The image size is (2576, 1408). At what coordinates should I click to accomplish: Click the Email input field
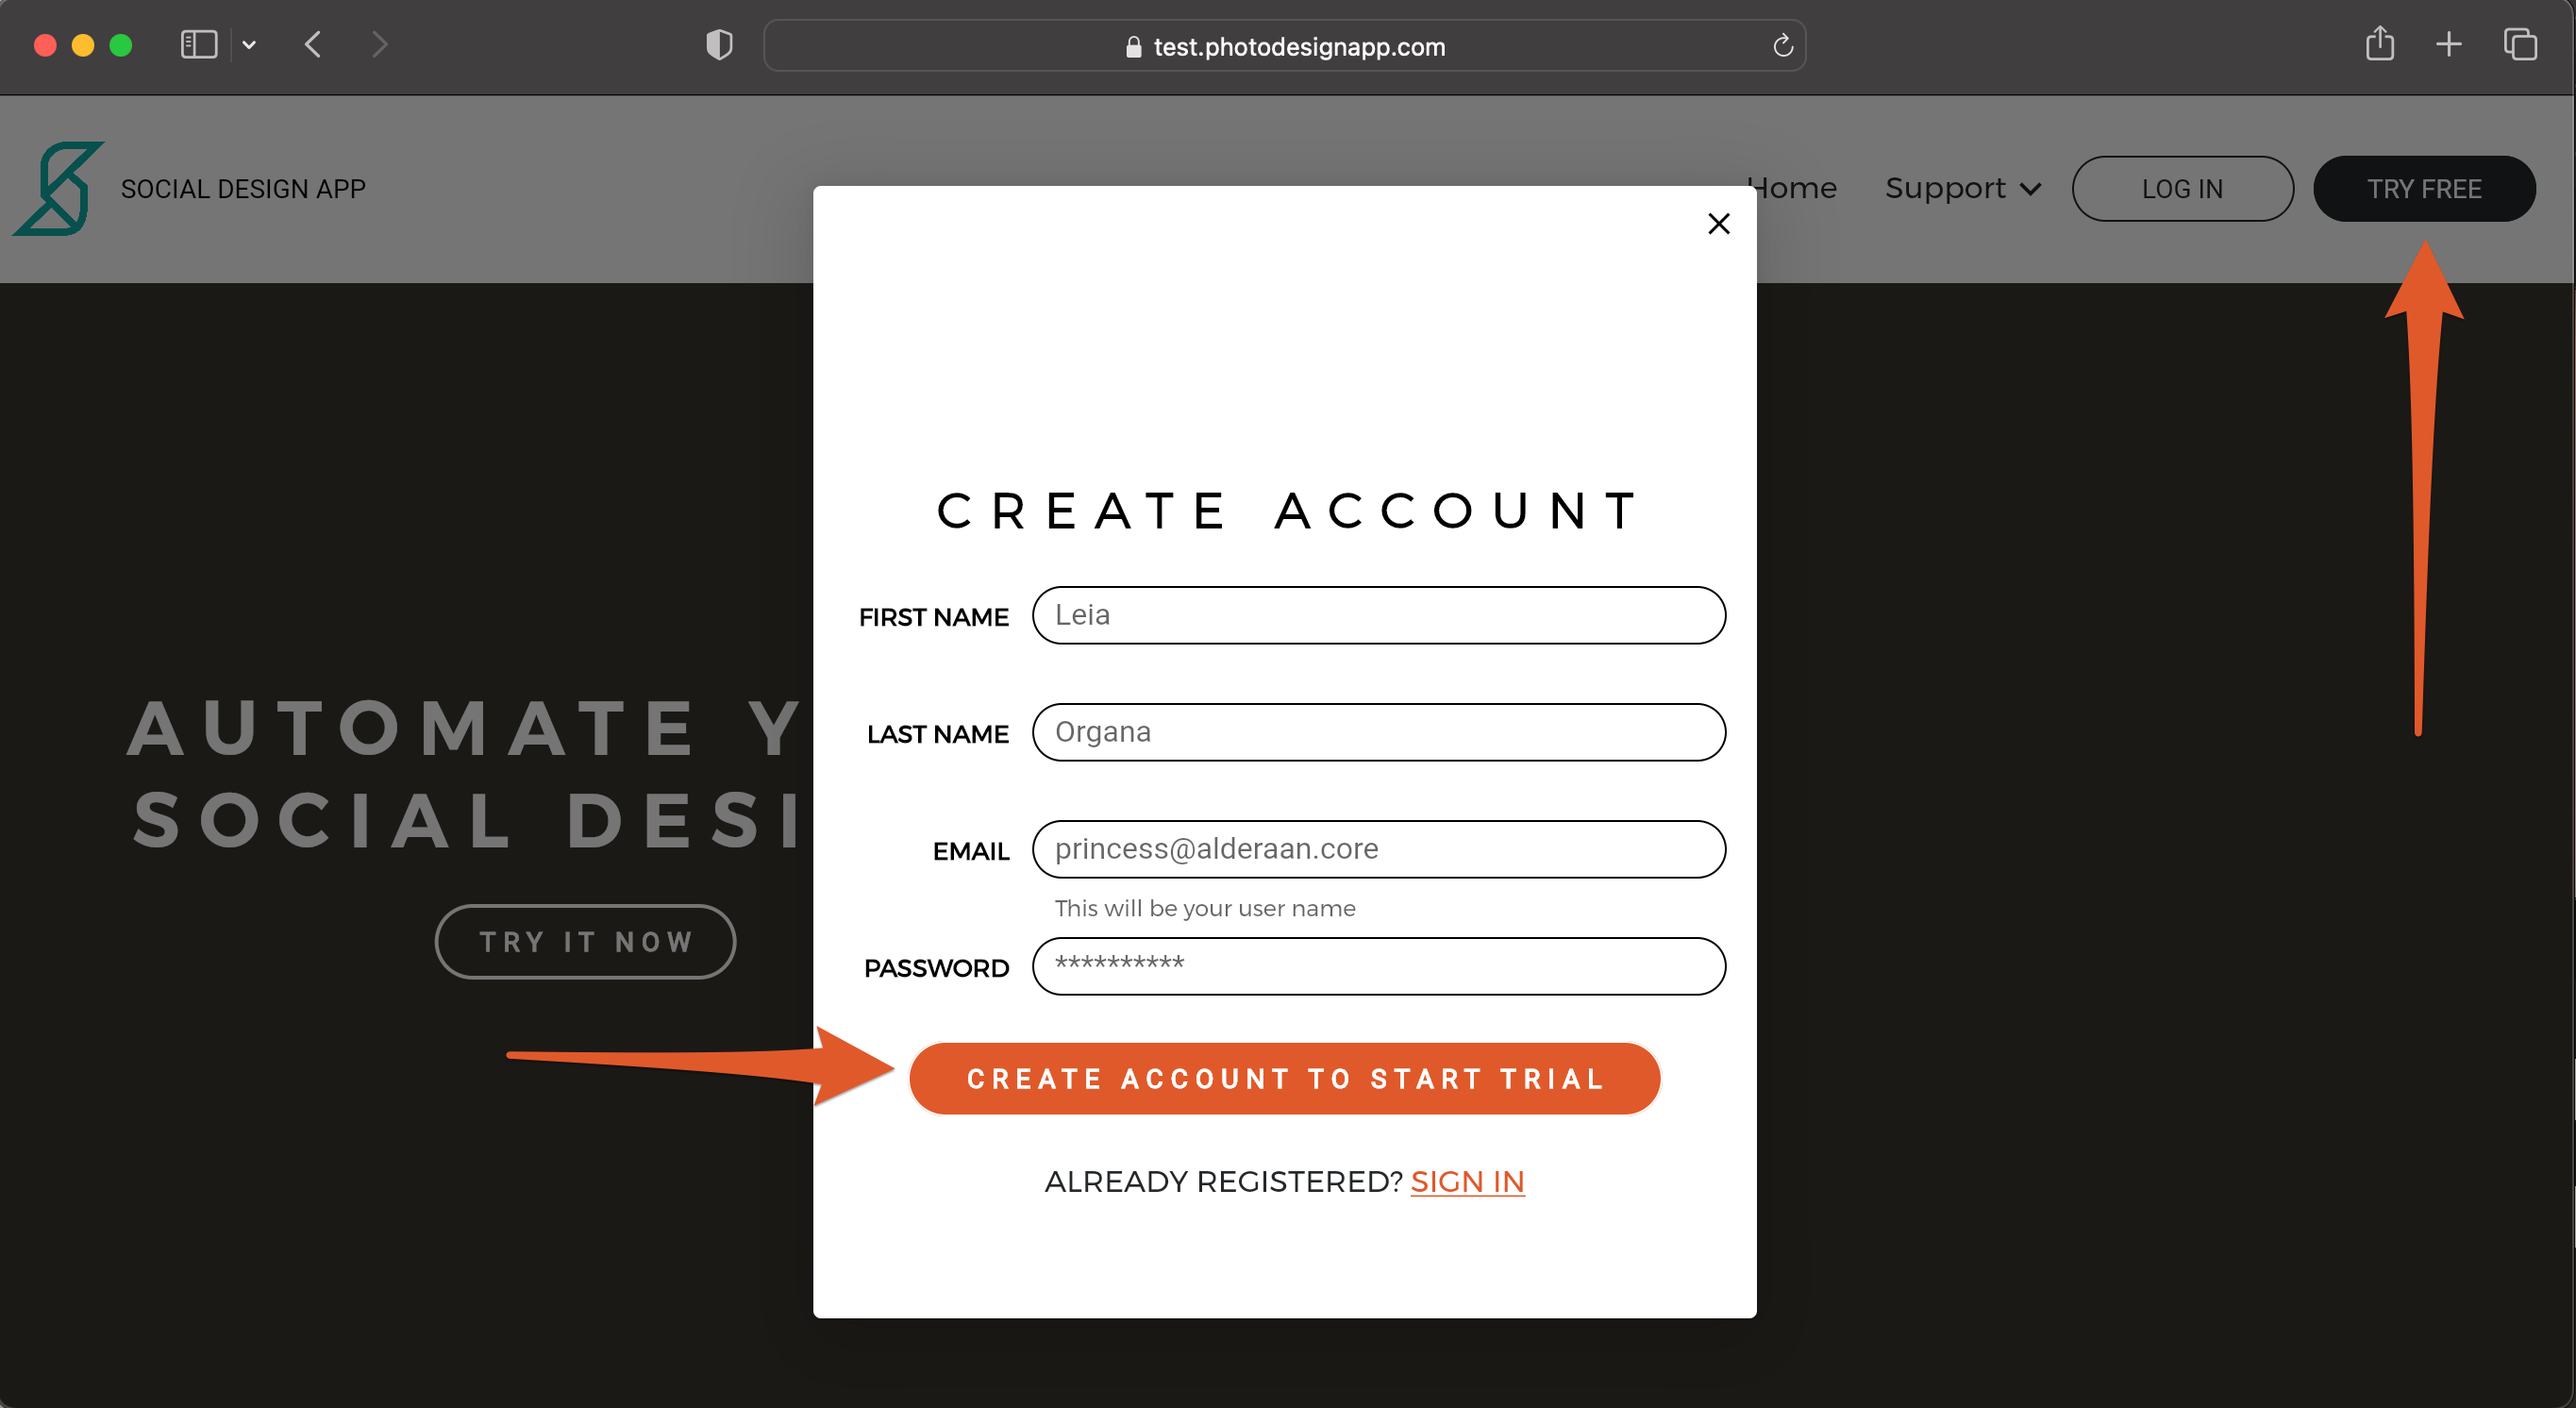point(1379,848)
